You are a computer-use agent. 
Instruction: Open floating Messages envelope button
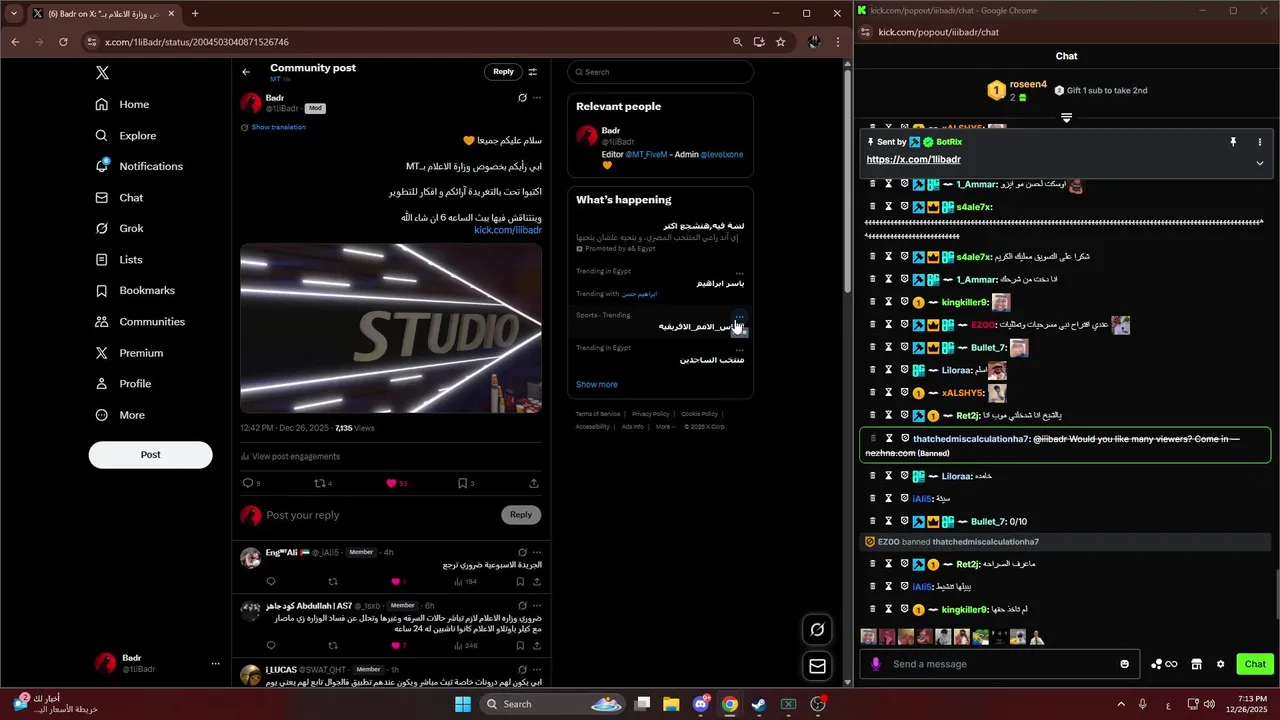tap(817, 666)
